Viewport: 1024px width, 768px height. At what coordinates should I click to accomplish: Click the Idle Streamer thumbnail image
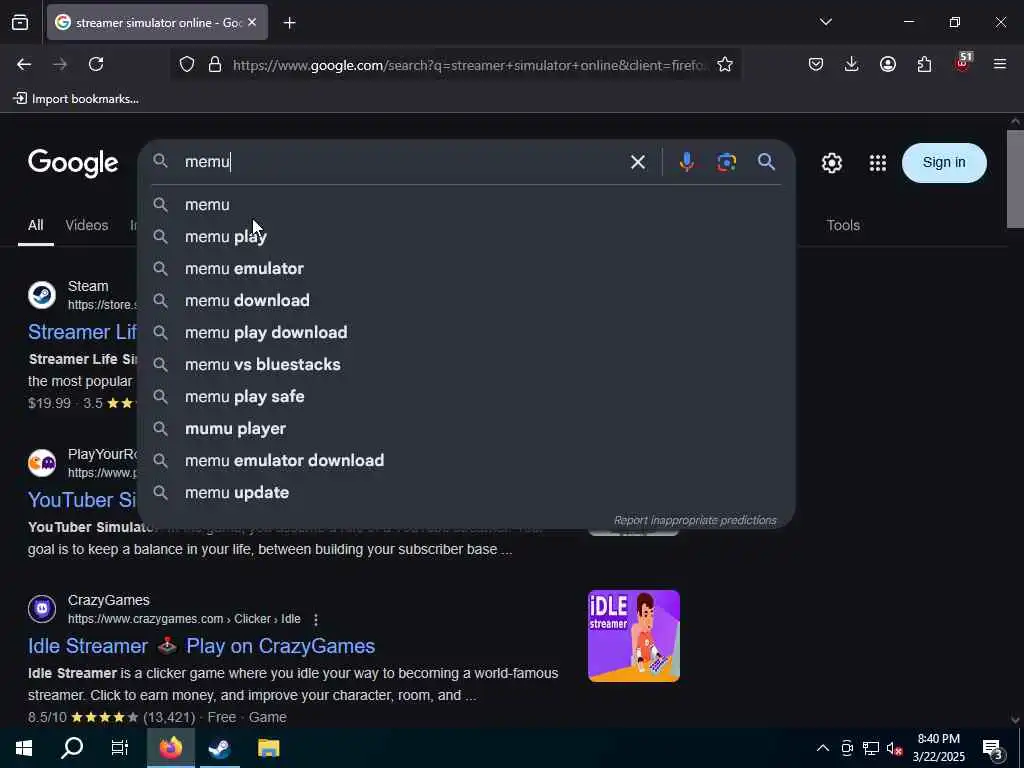click(633, 635)
